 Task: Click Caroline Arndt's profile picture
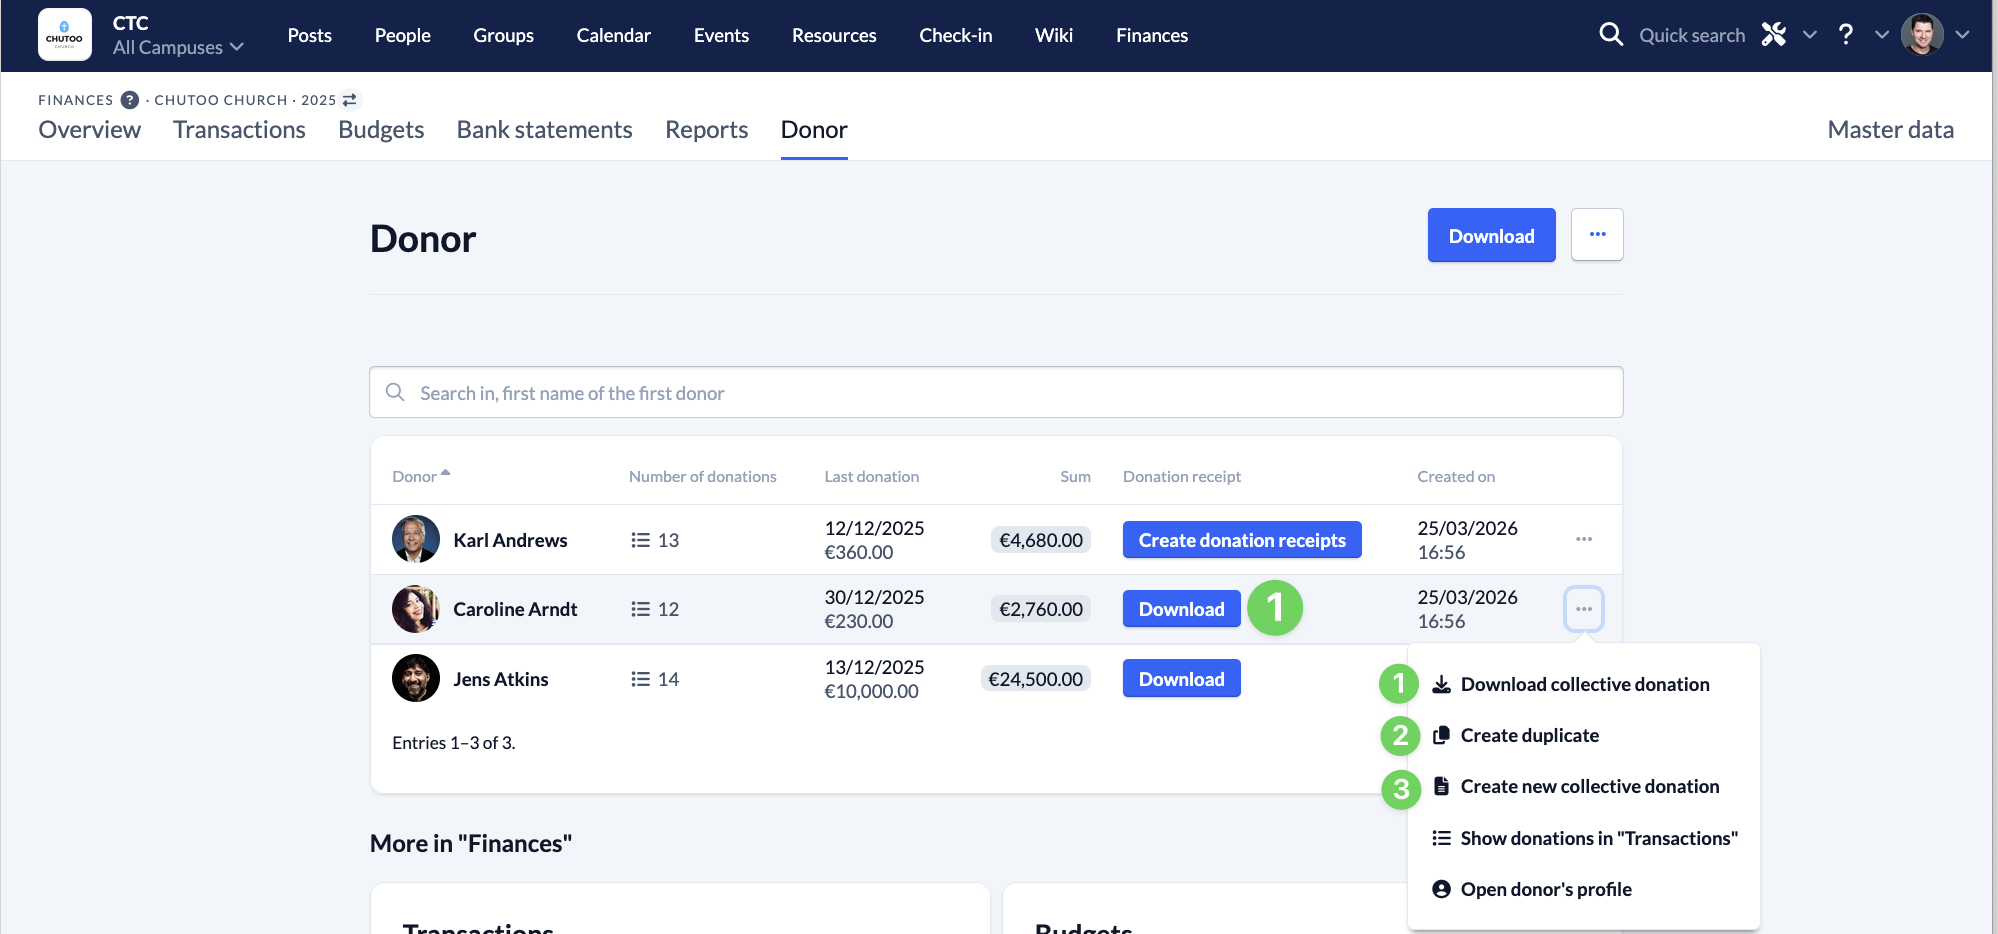click(x=416, y=609)
